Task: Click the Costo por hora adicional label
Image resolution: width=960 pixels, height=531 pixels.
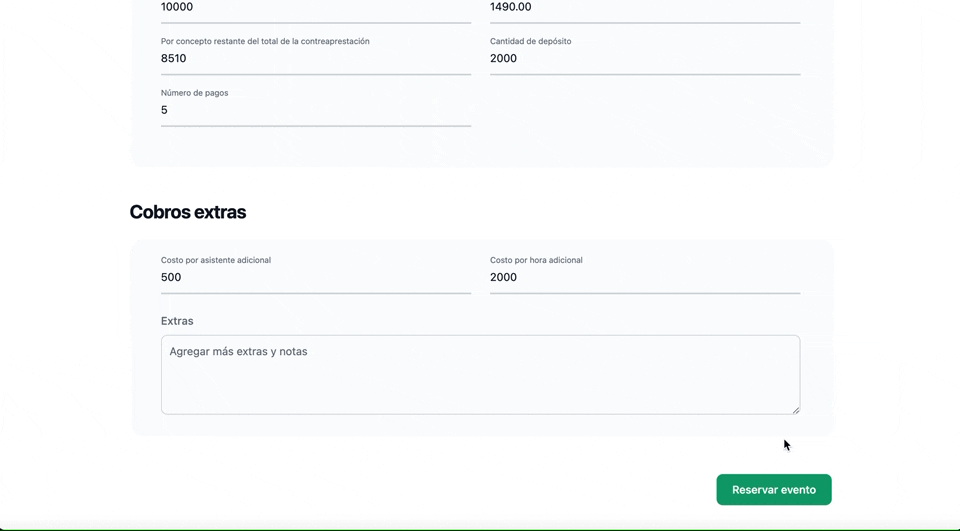Action: click(x=536, y=260)
